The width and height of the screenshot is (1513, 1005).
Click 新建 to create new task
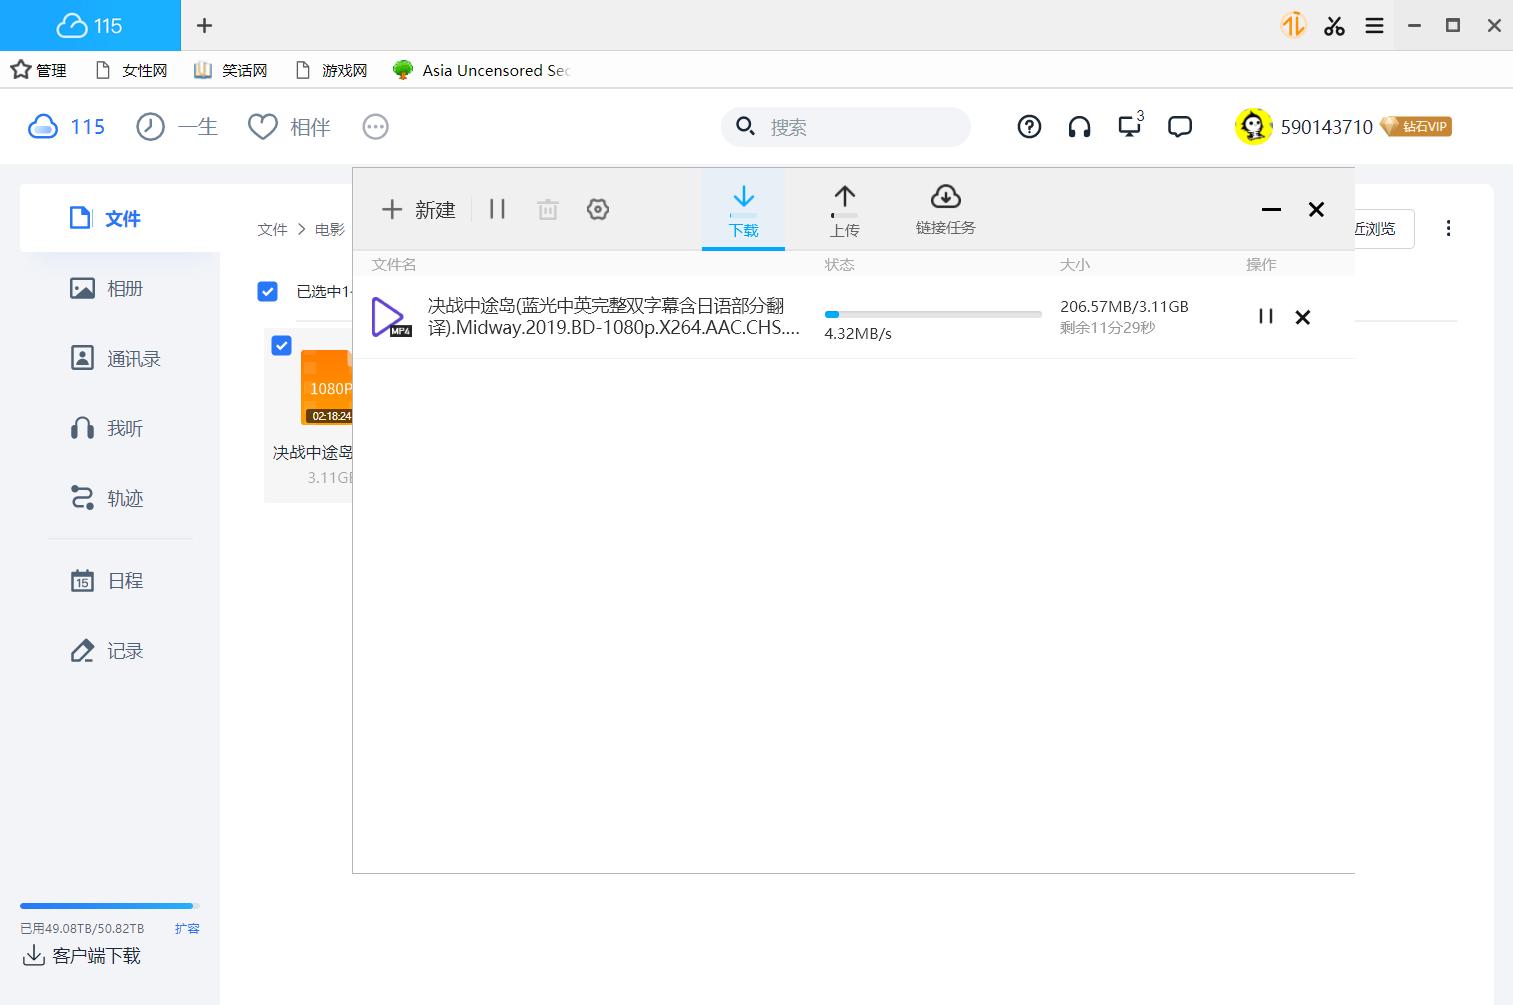pos(419,209)
